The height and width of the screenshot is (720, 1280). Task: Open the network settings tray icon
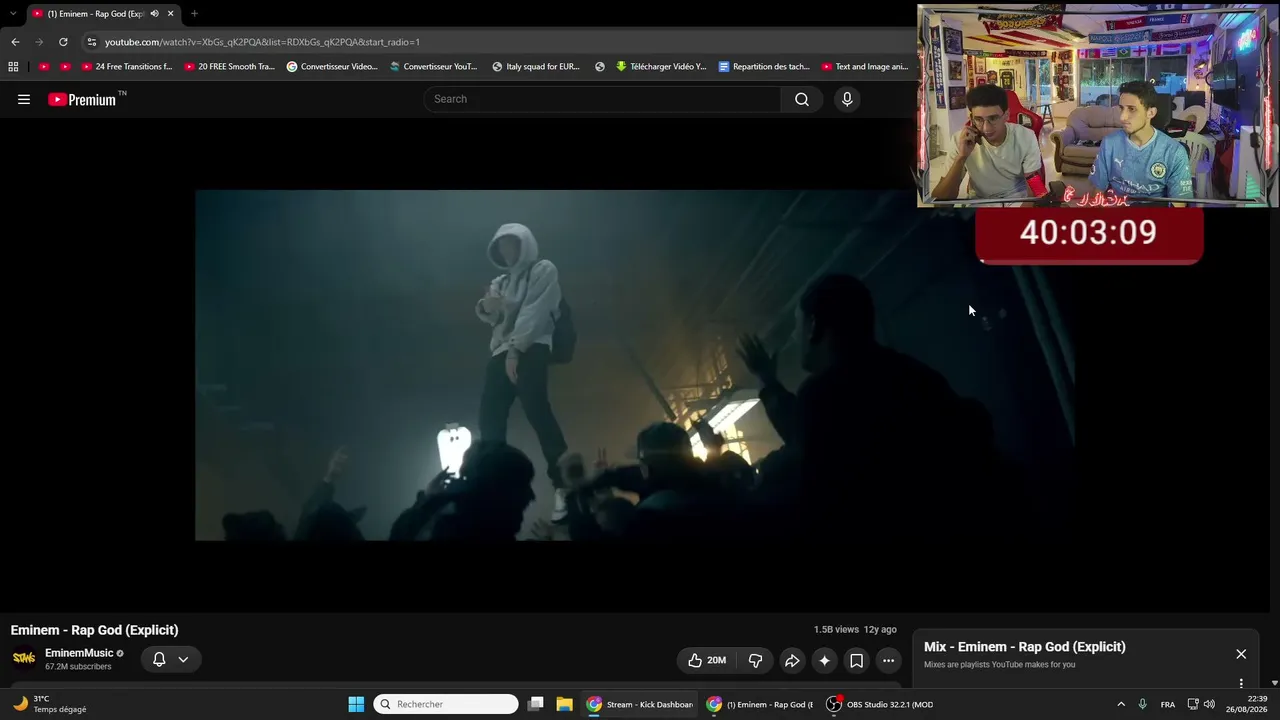pos(1193,704)
